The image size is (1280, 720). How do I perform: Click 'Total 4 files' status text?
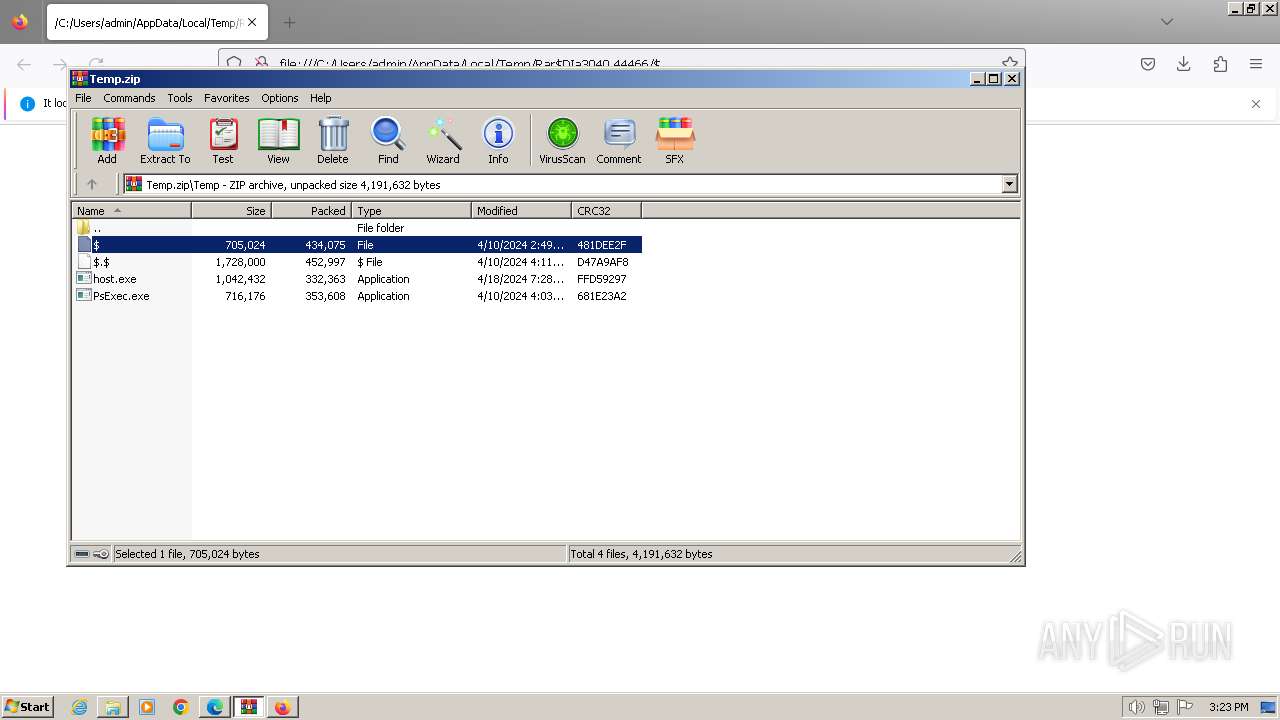641,554
